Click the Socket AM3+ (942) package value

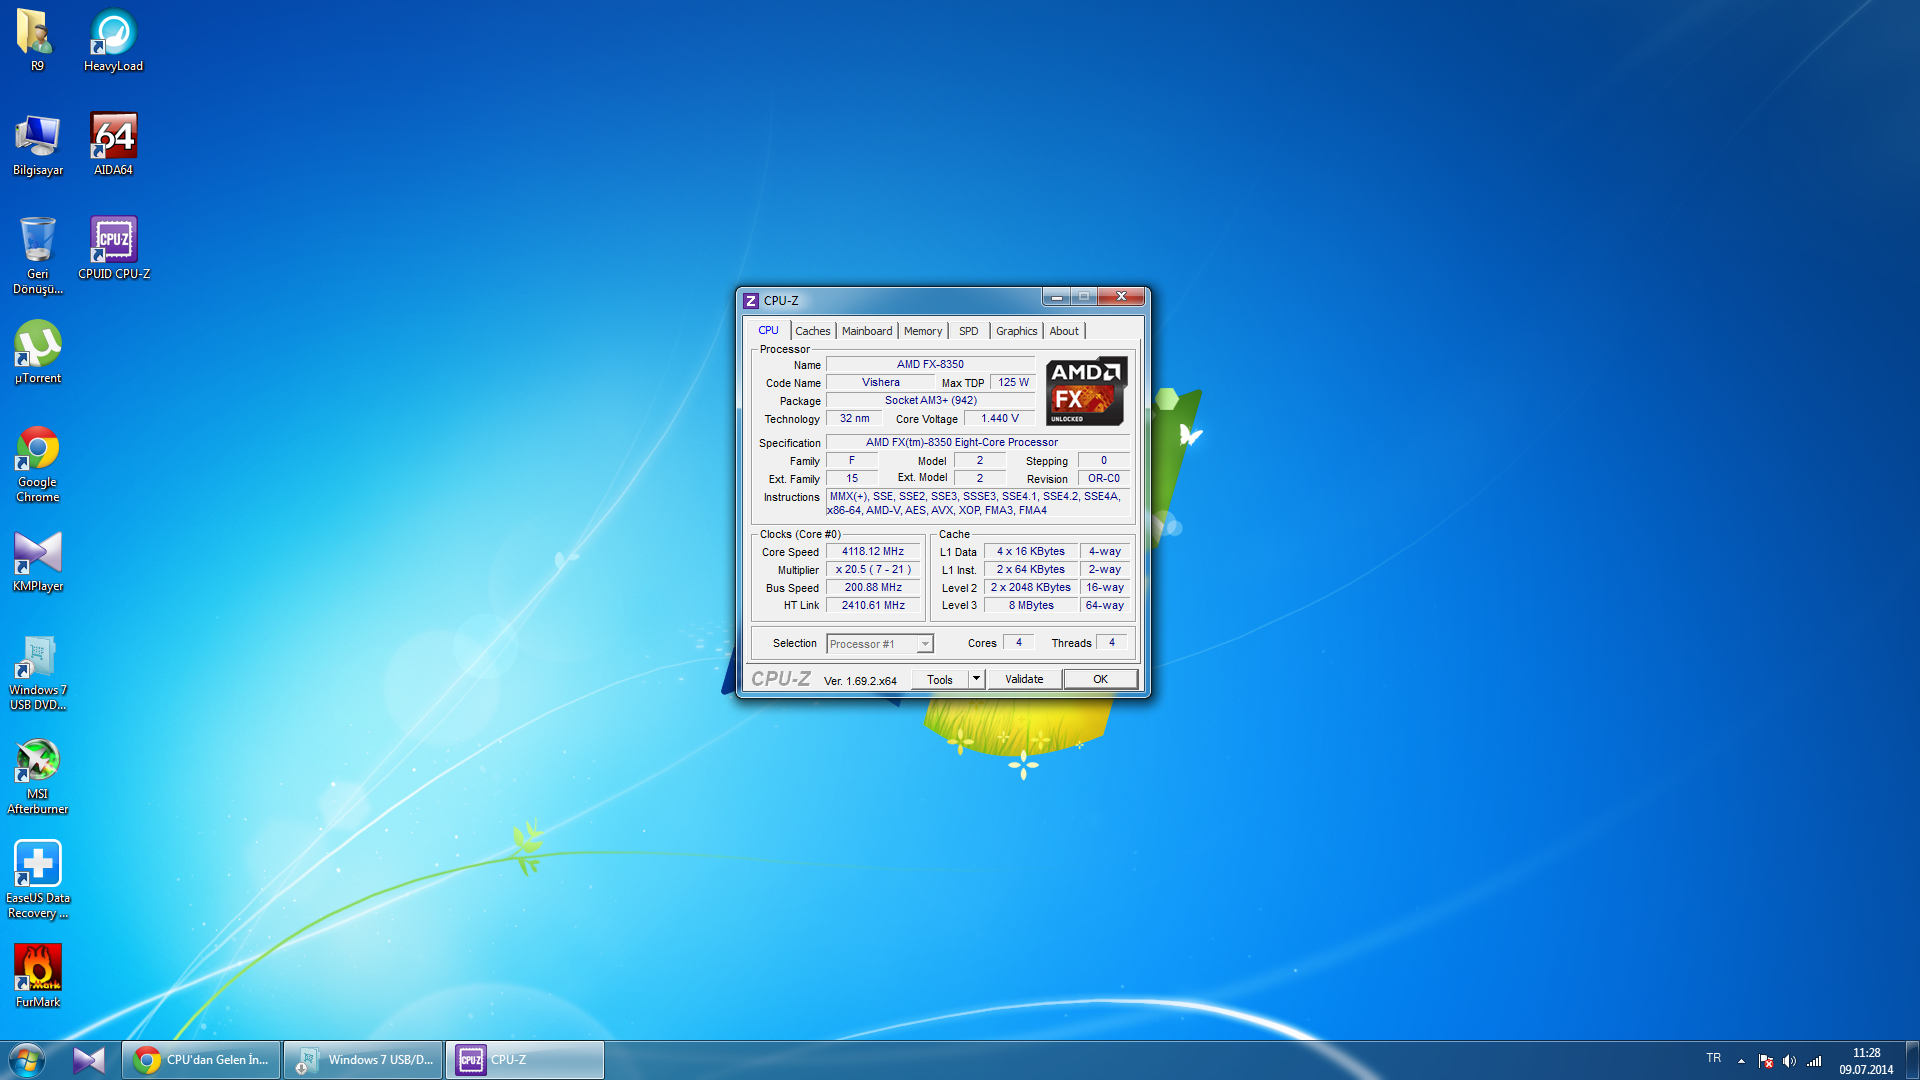[930, 400]
